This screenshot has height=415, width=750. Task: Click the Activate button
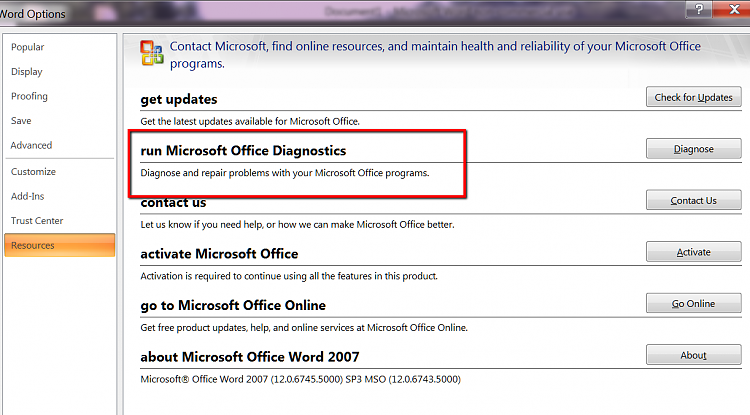click(x=694, y=252)
